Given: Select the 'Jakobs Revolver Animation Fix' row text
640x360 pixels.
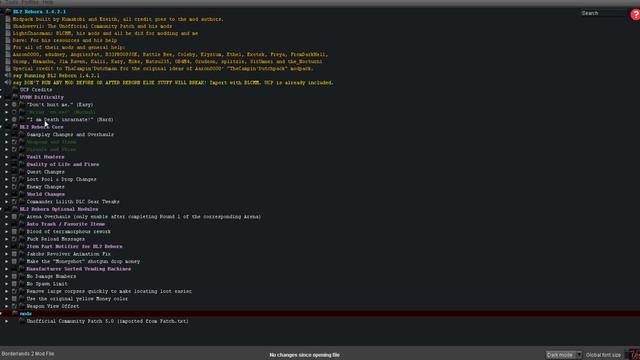Looking at the screenshot, I should [x=69, y=254].
